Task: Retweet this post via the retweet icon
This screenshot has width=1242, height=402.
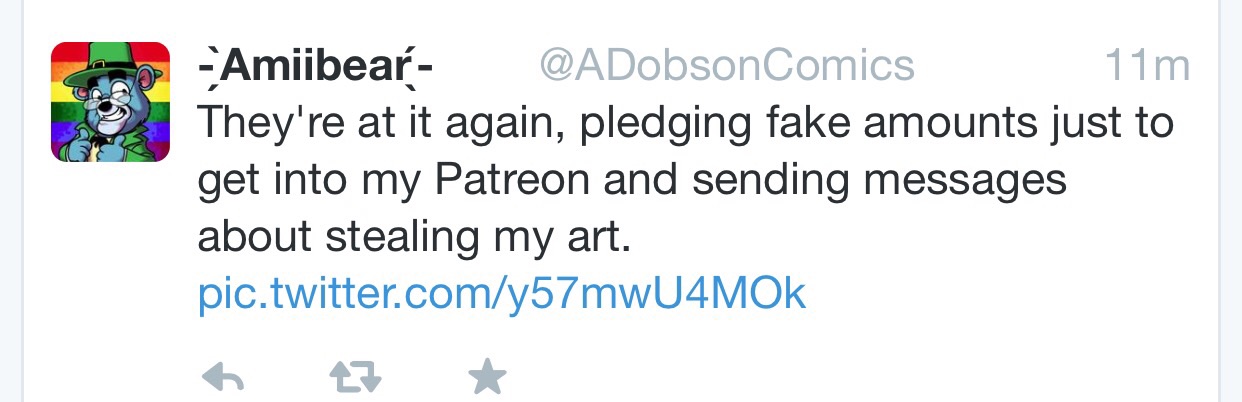Action: (356, 377)
